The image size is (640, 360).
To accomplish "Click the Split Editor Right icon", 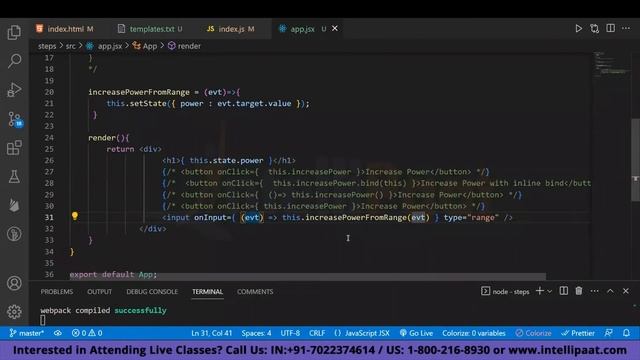I will coord(611,29).
